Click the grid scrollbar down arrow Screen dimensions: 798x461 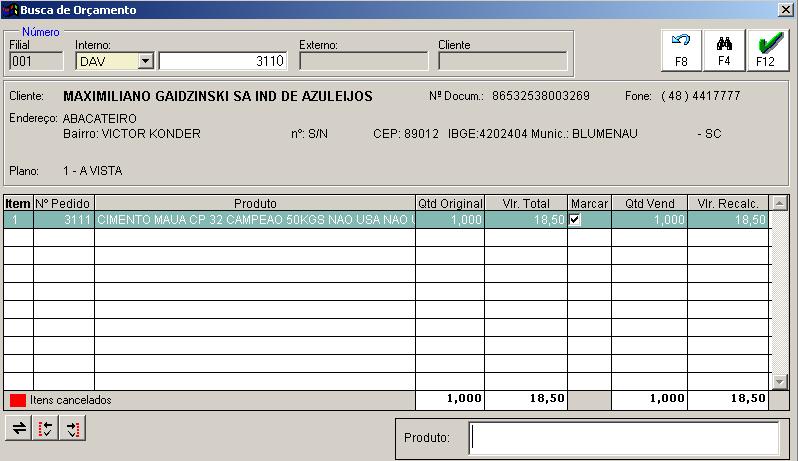pyautogui.click(x=779, y=381)
